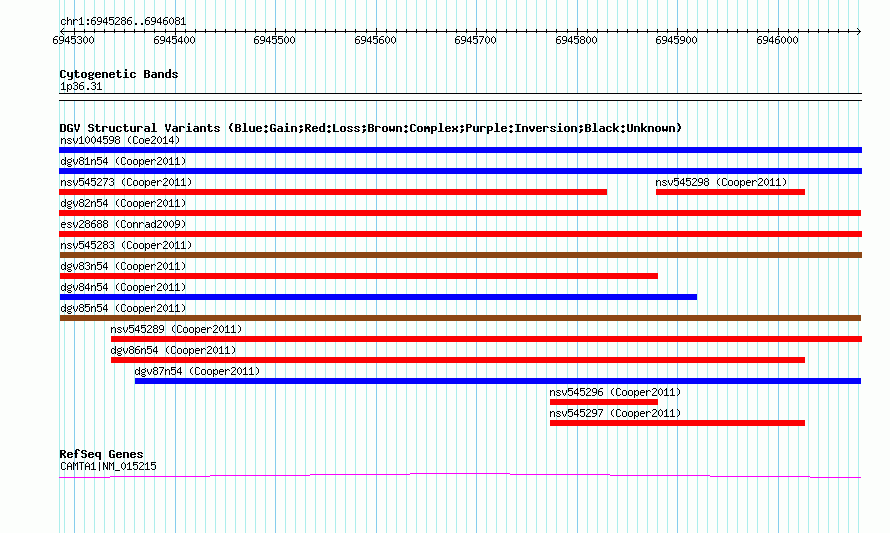Select the dgv81n54 (Cooper2011) variant label
The width and height of the screenshot is (890, 533).
123,161
